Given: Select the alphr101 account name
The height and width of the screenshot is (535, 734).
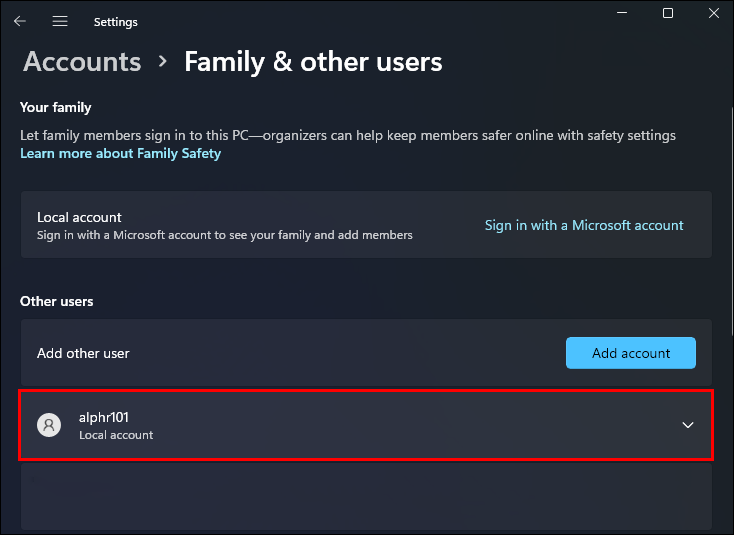Looking at the screenshot, I should 104,417.
